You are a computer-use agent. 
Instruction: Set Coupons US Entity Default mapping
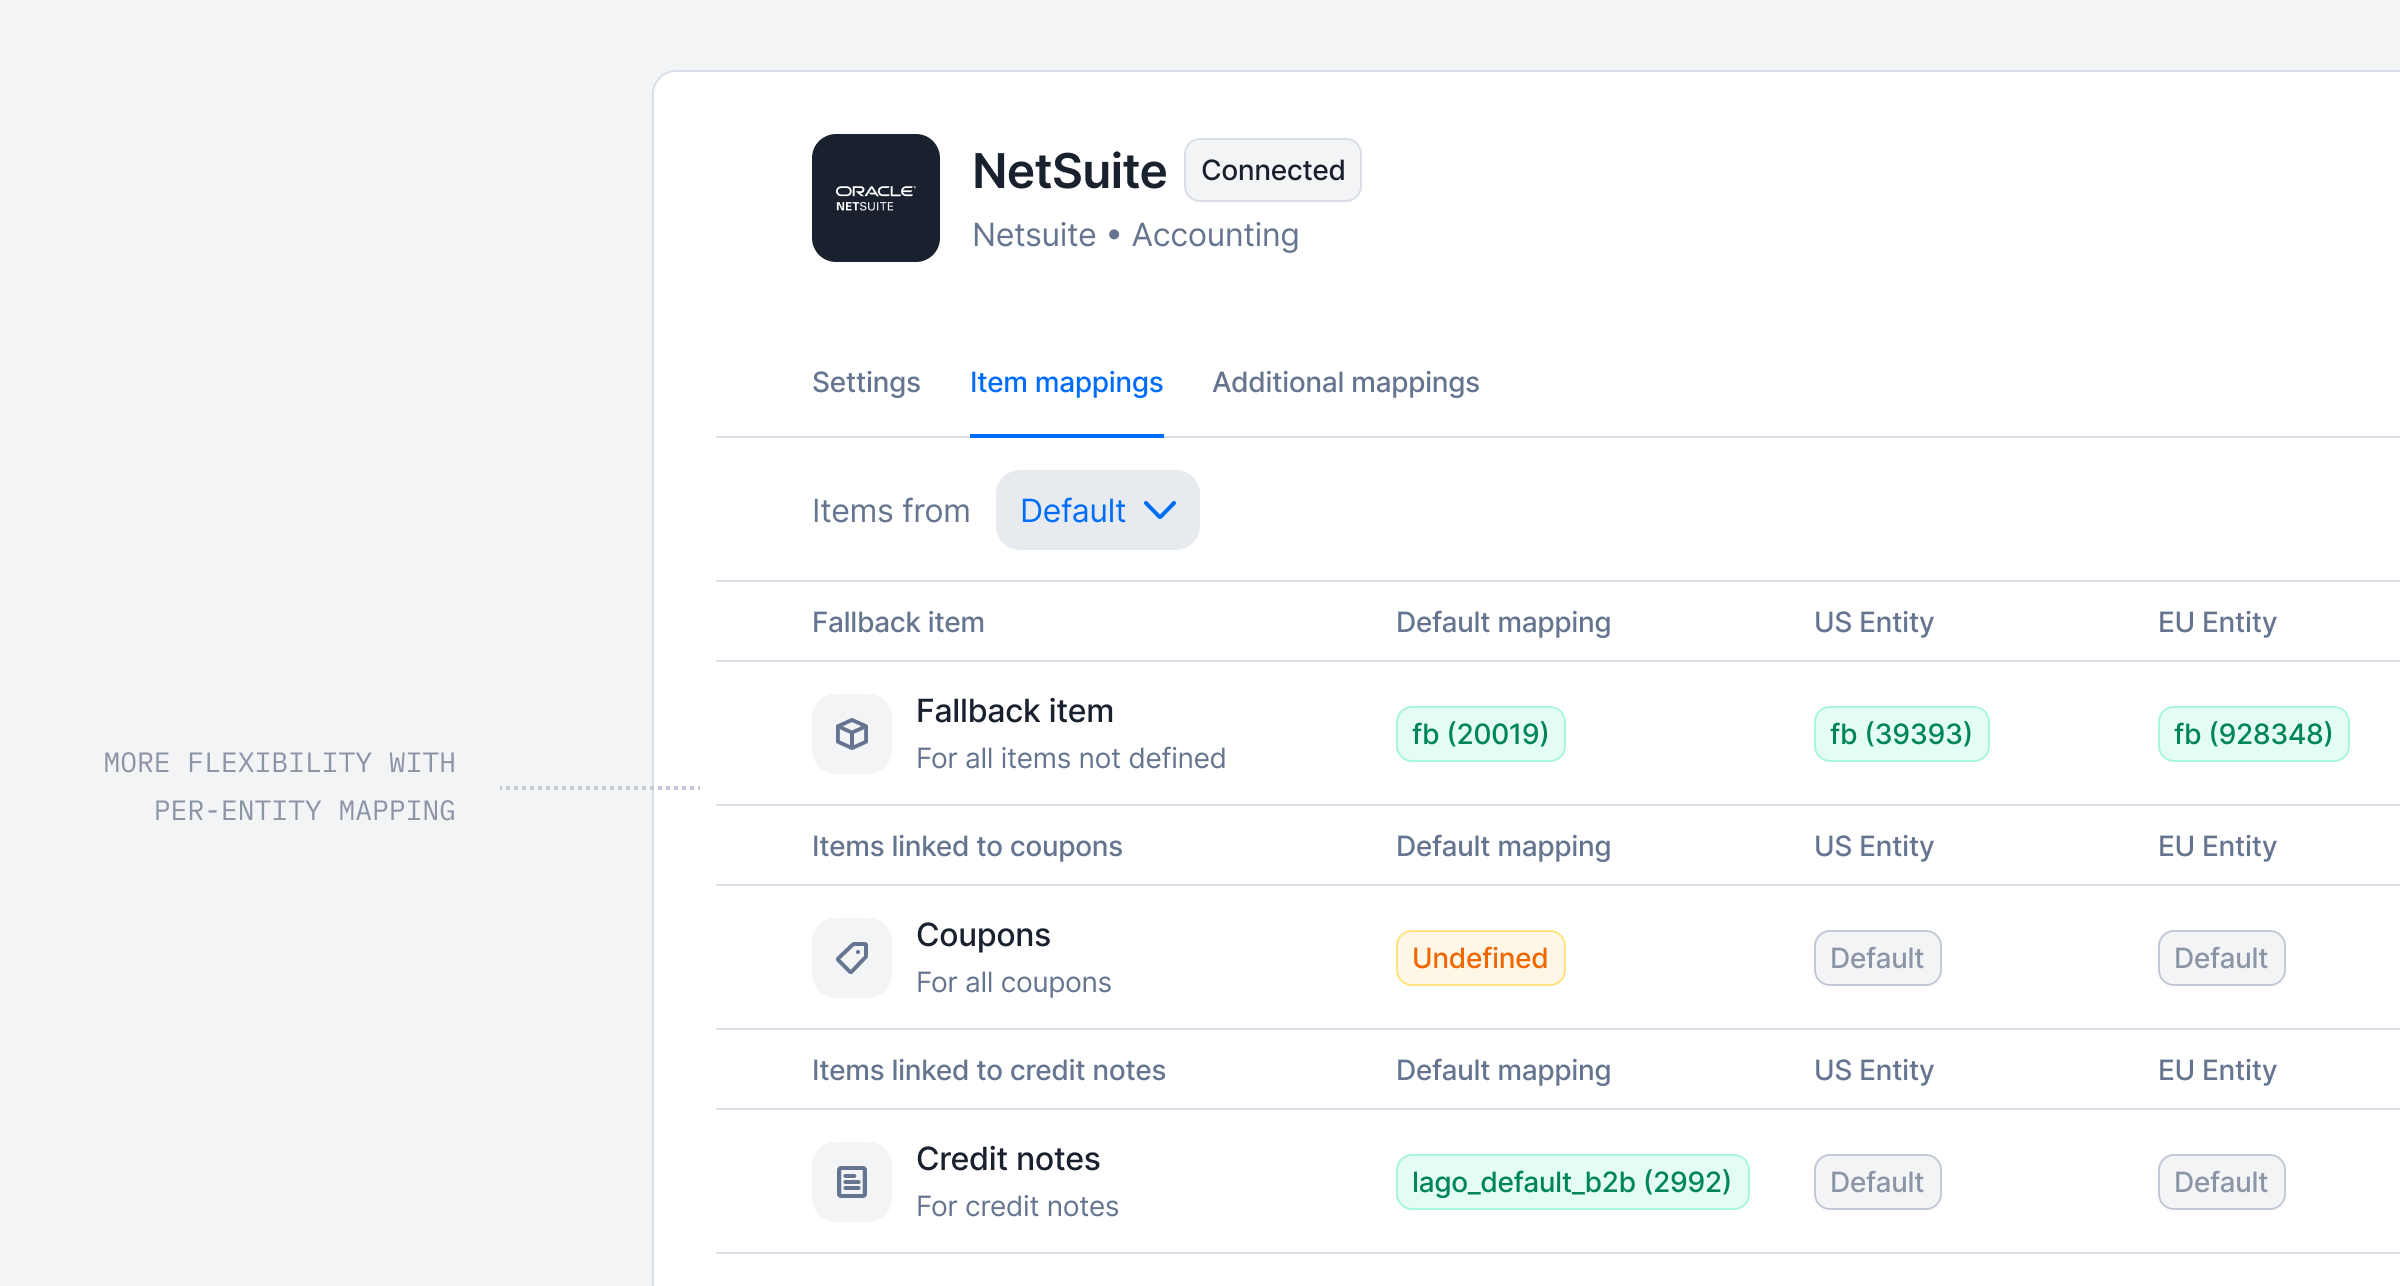[x=1877, y=958]
